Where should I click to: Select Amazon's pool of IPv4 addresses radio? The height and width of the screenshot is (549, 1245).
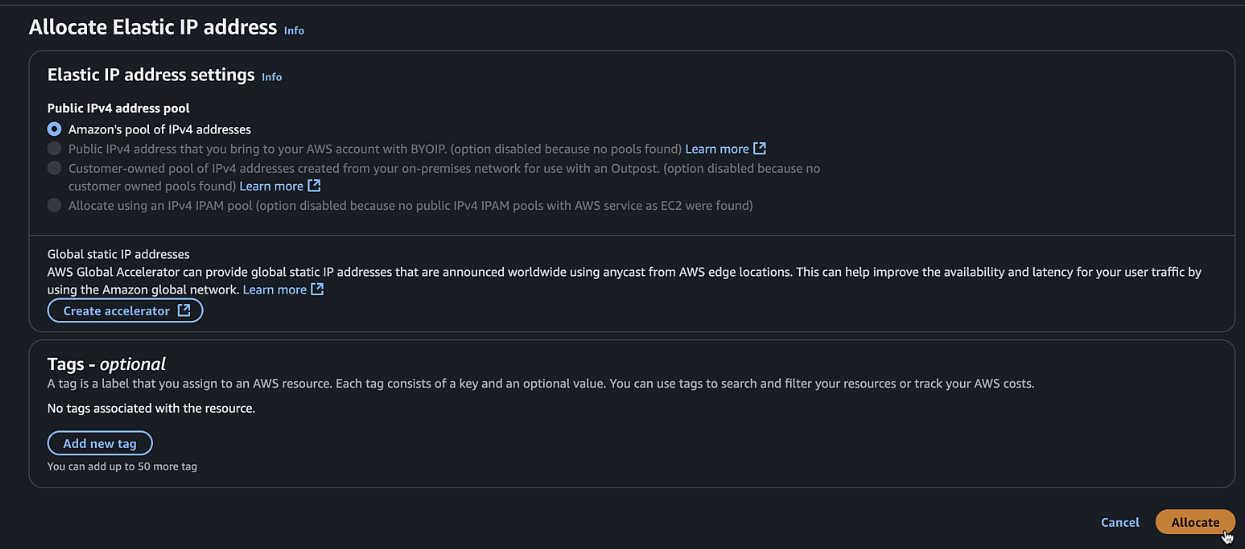(x=54, y=129)
